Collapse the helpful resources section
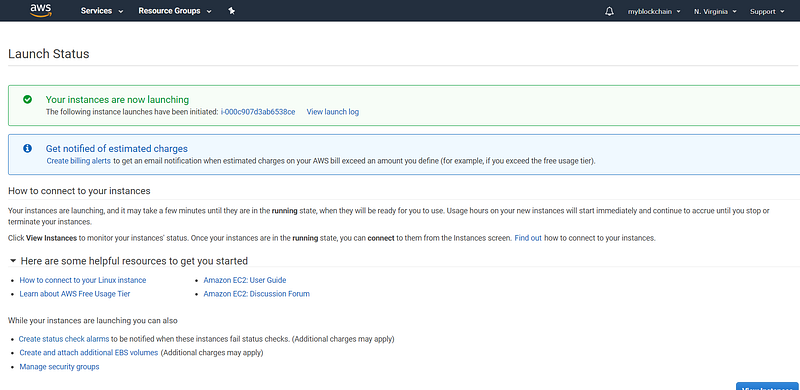This screenshot has width=800, height=390. 13,261
